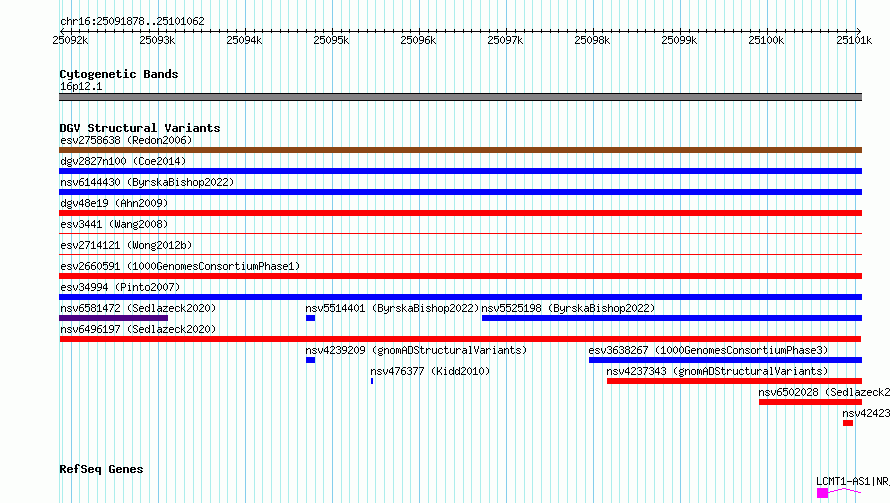Click the 25099k ruler tick label

[679, 40]
